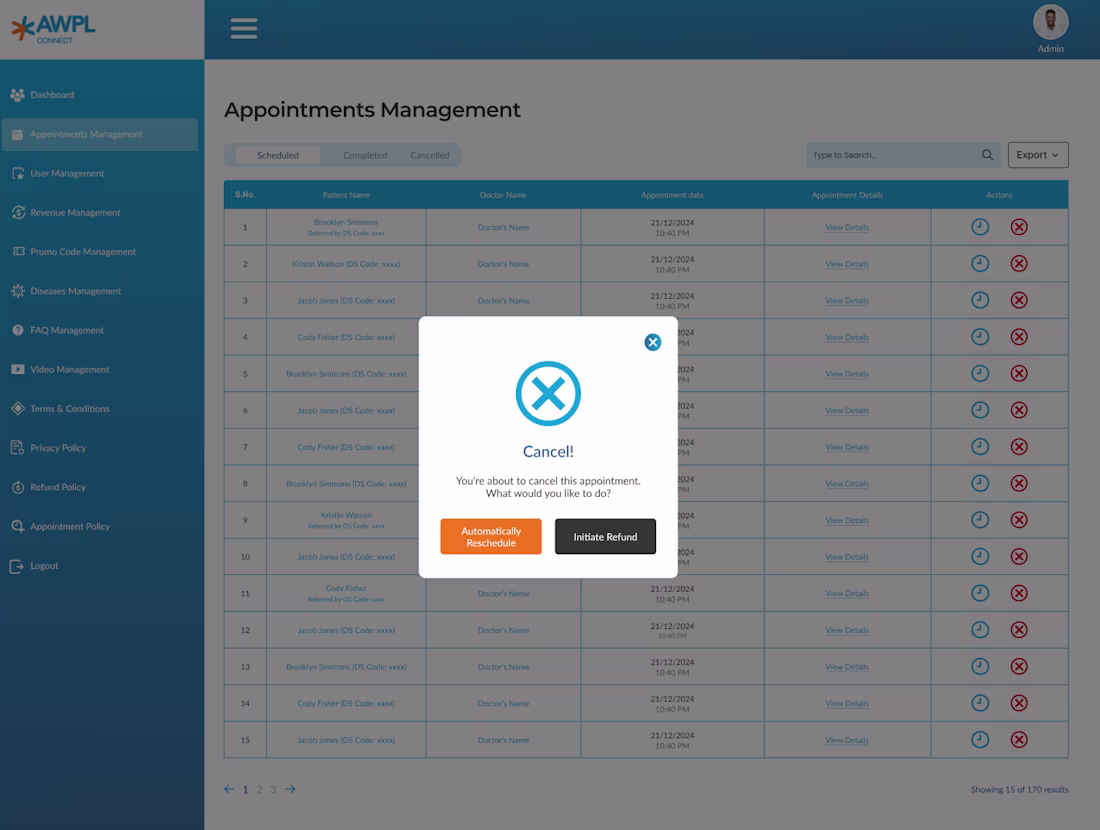Switch to the Cancelled tab
Screen dimensions: 1100x830
click(429, 155)
